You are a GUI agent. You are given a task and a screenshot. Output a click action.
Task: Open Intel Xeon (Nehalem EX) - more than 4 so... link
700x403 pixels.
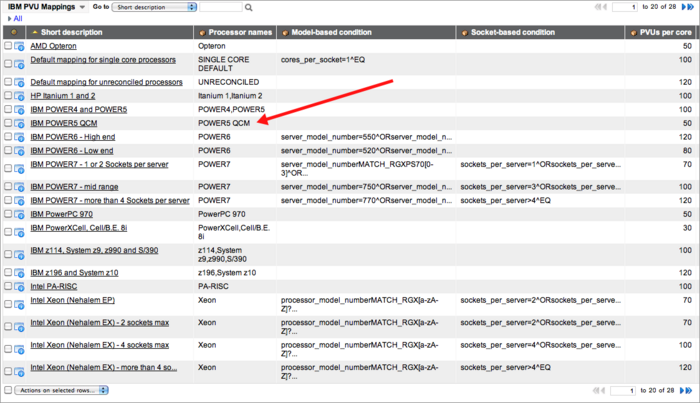tap(104, 367)
